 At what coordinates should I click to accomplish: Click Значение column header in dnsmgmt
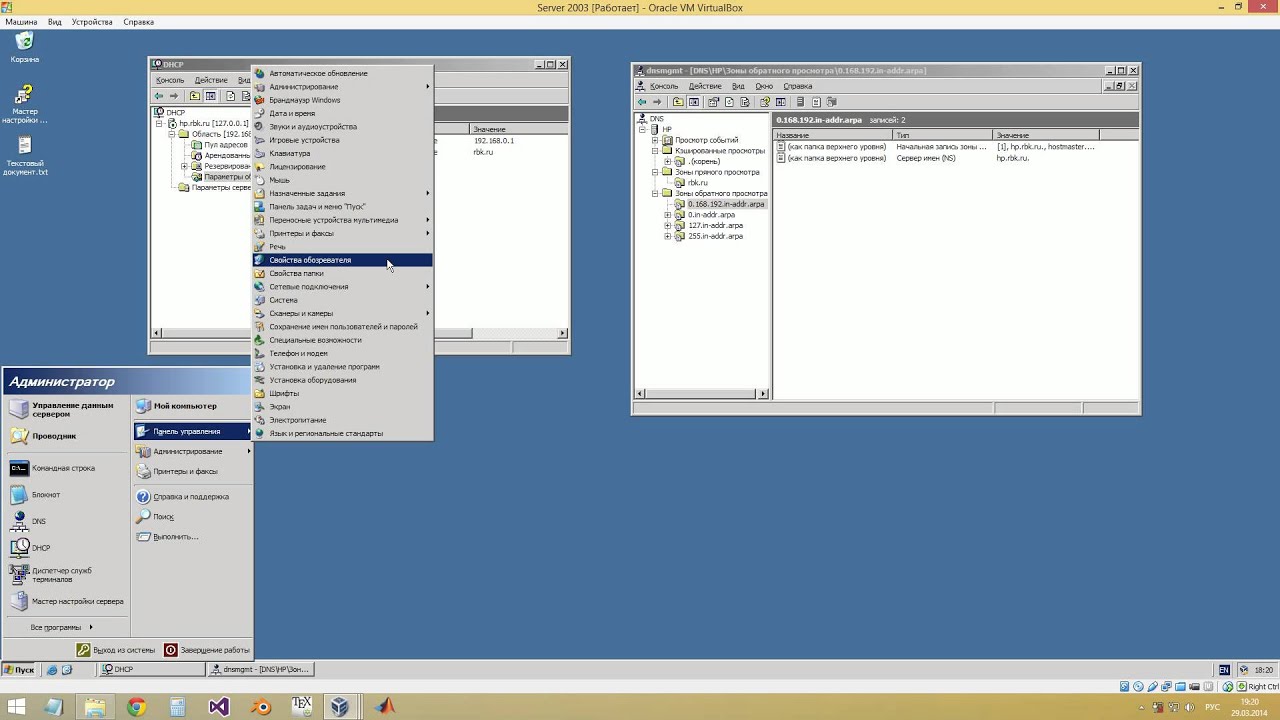pyautogui.click(x=1045, y=135)
